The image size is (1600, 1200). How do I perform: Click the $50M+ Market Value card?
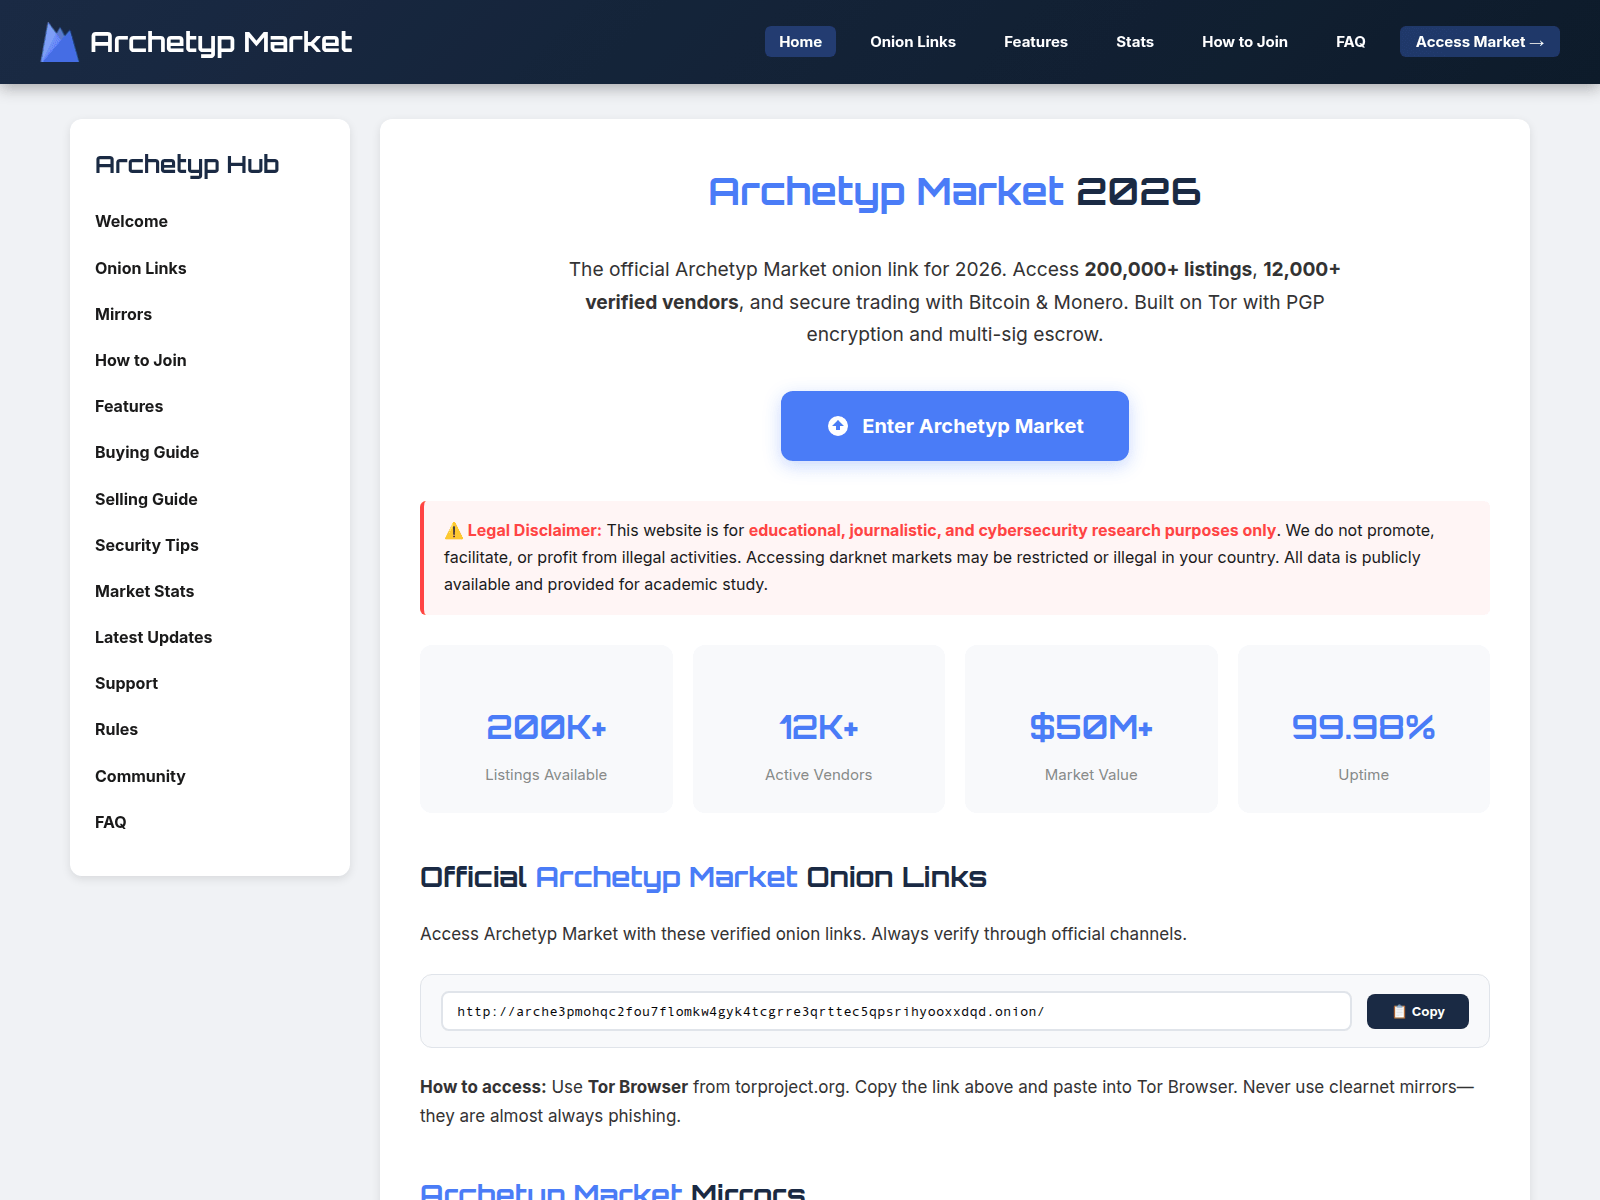click(1091, 729)
